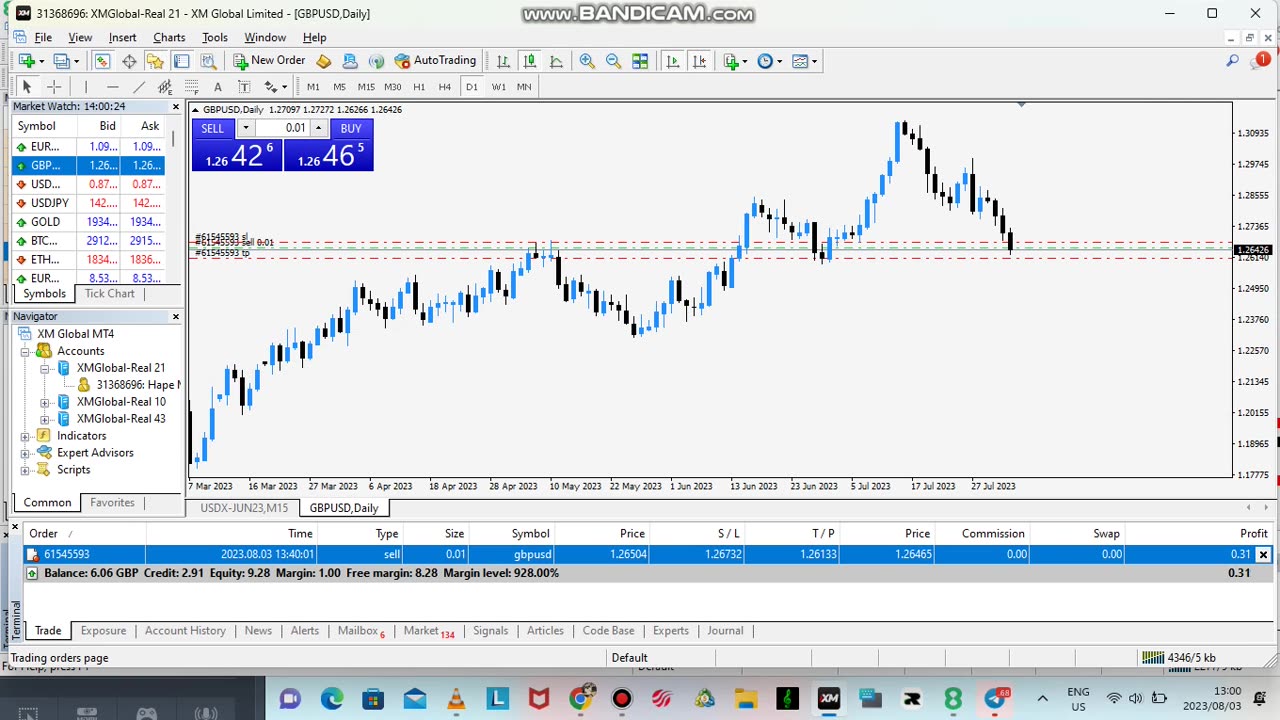
Task: Switch to the W1 timeframe
Action: tap(498, 87)
